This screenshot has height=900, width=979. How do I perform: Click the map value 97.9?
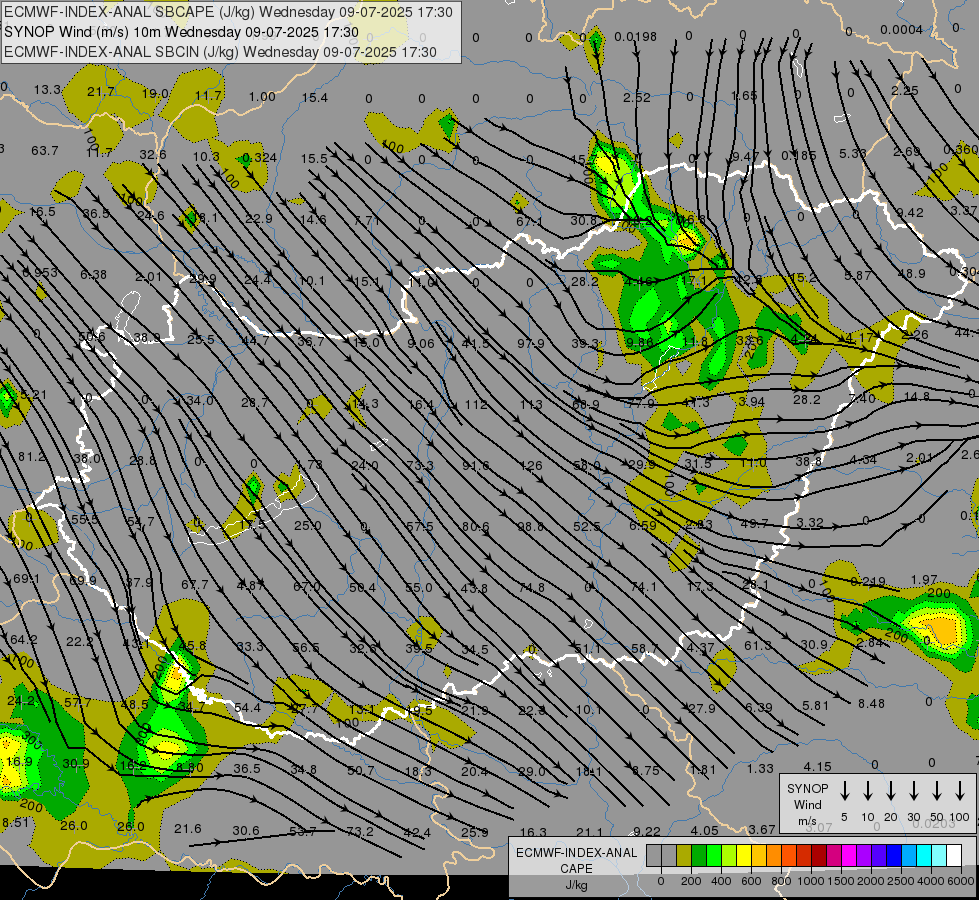[531, 344]
